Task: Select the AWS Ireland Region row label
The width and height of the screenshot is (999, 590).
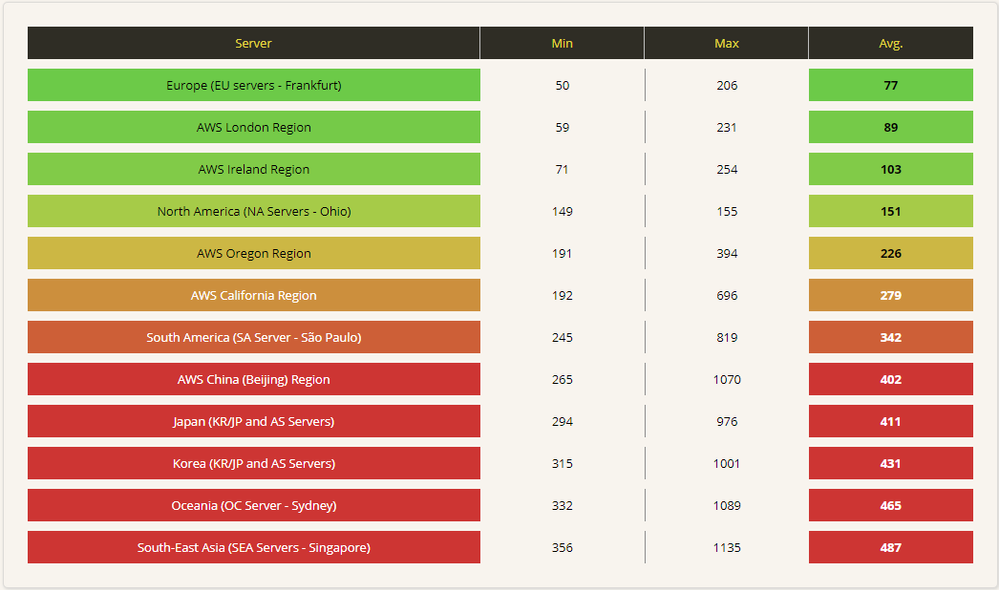Action: click(254, 169)
